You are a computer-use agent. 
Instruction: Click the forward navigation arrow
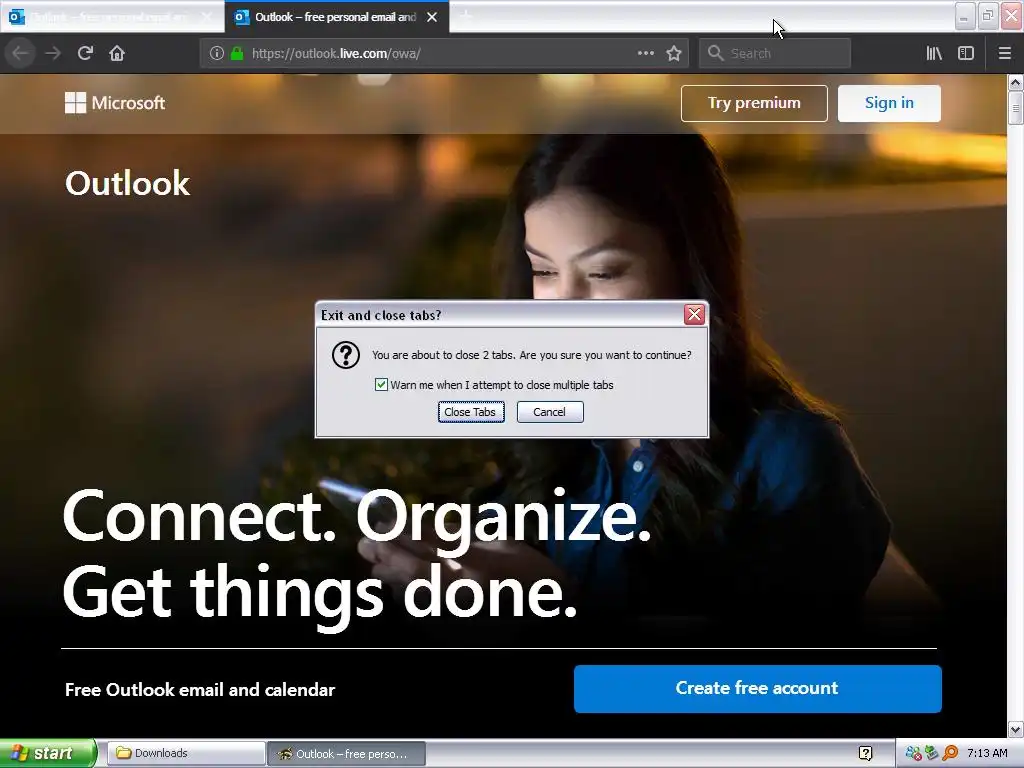(x=53, y=53)
